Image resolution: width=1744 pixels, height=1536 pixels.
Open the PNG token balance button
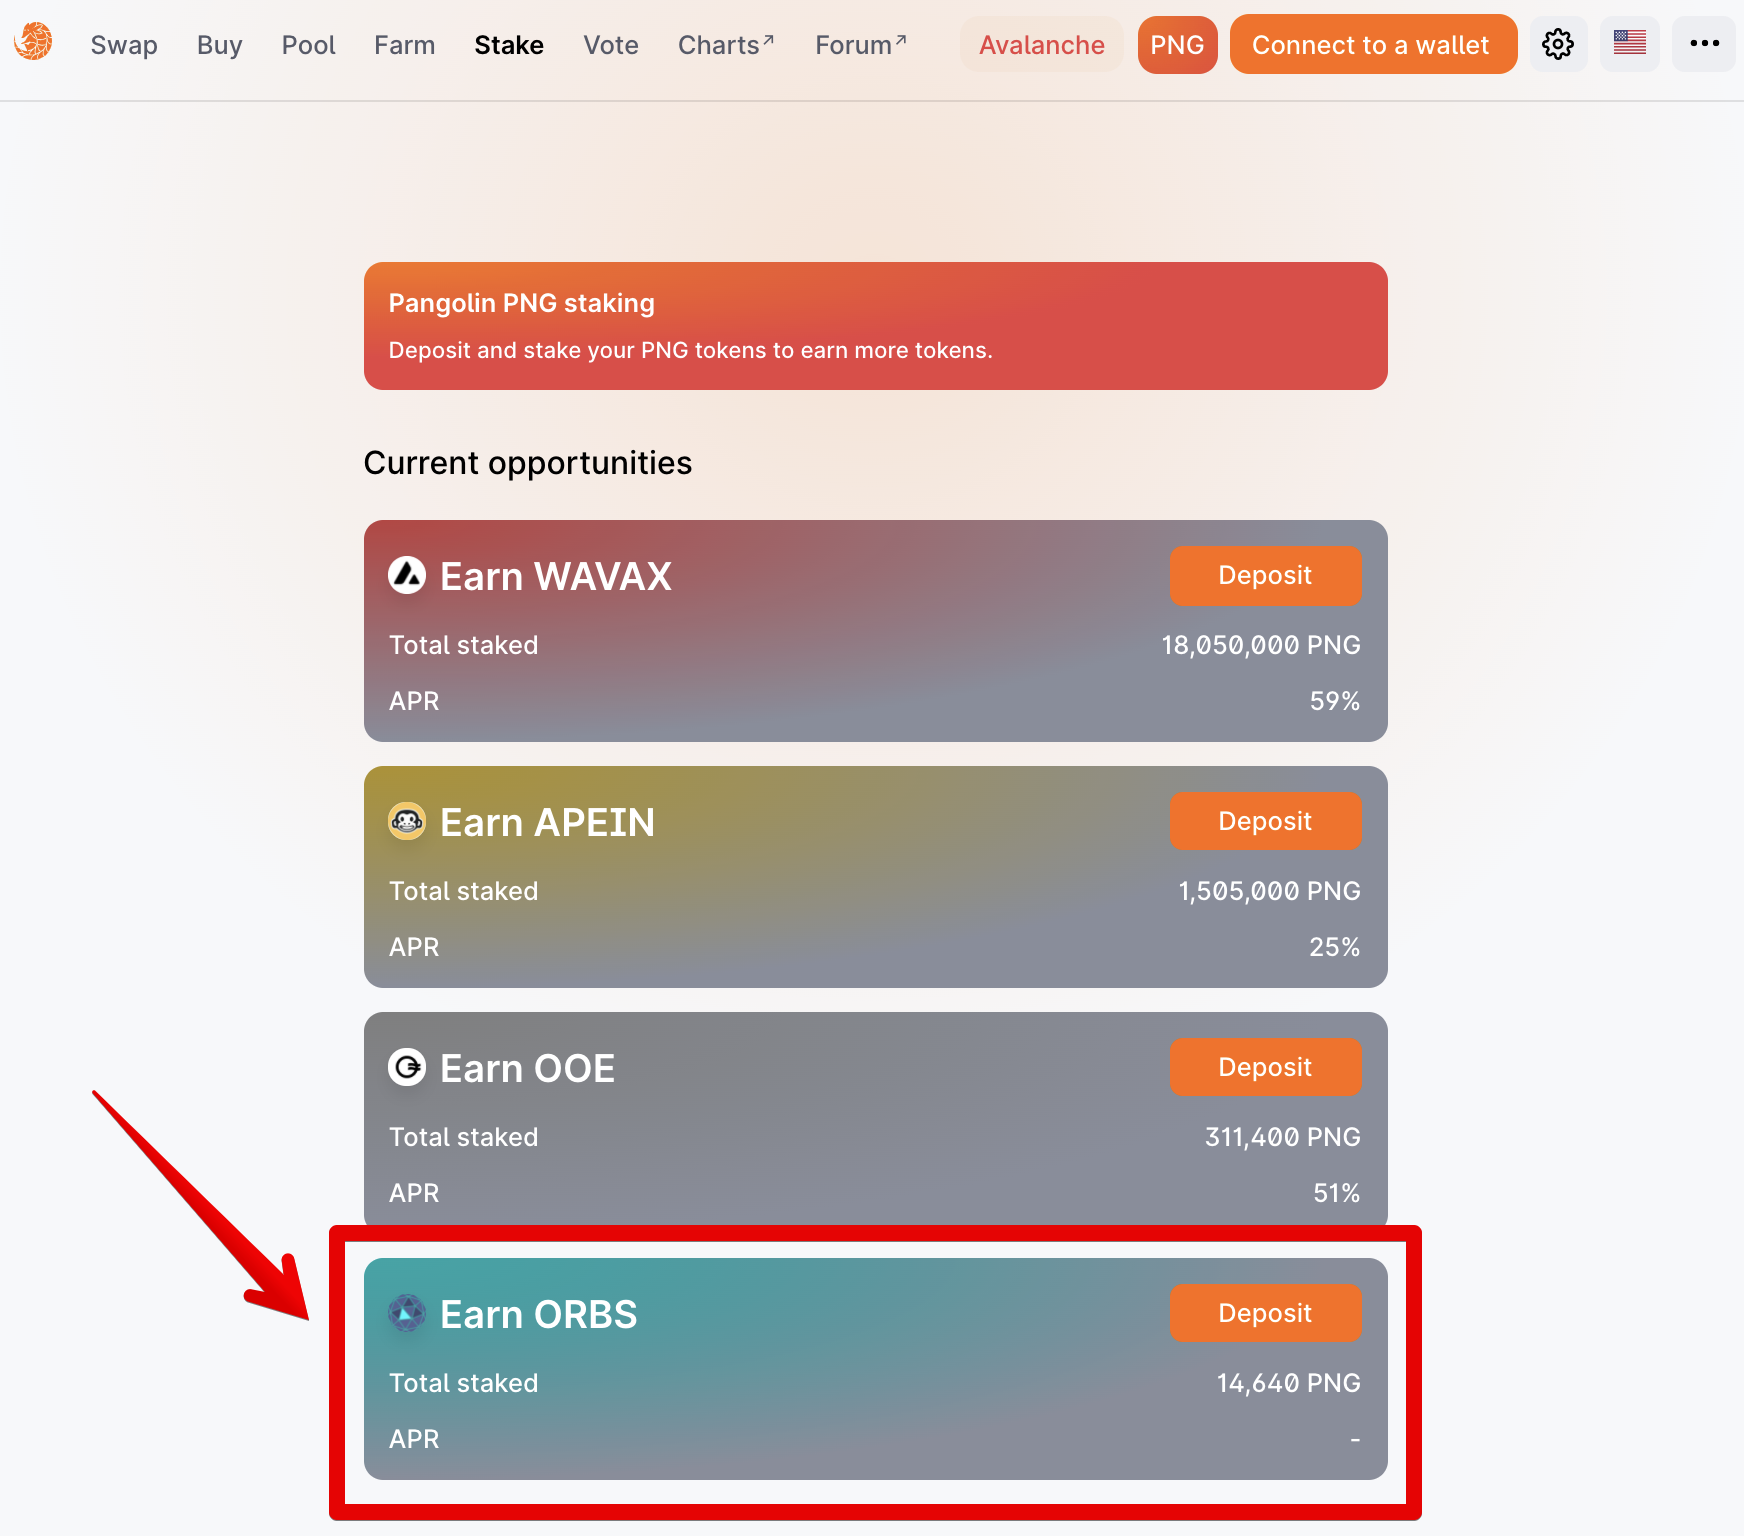(x=1177, y=44)
